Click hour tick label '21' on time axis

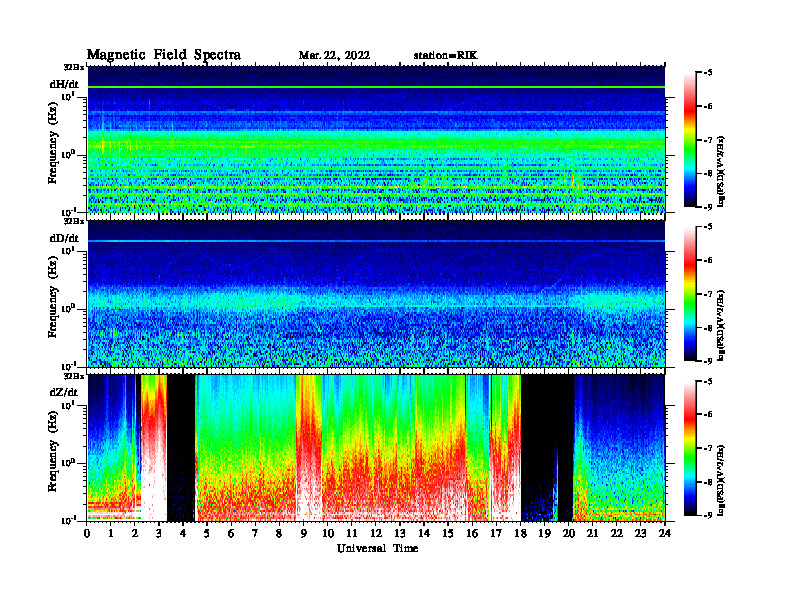click(592, 534)
